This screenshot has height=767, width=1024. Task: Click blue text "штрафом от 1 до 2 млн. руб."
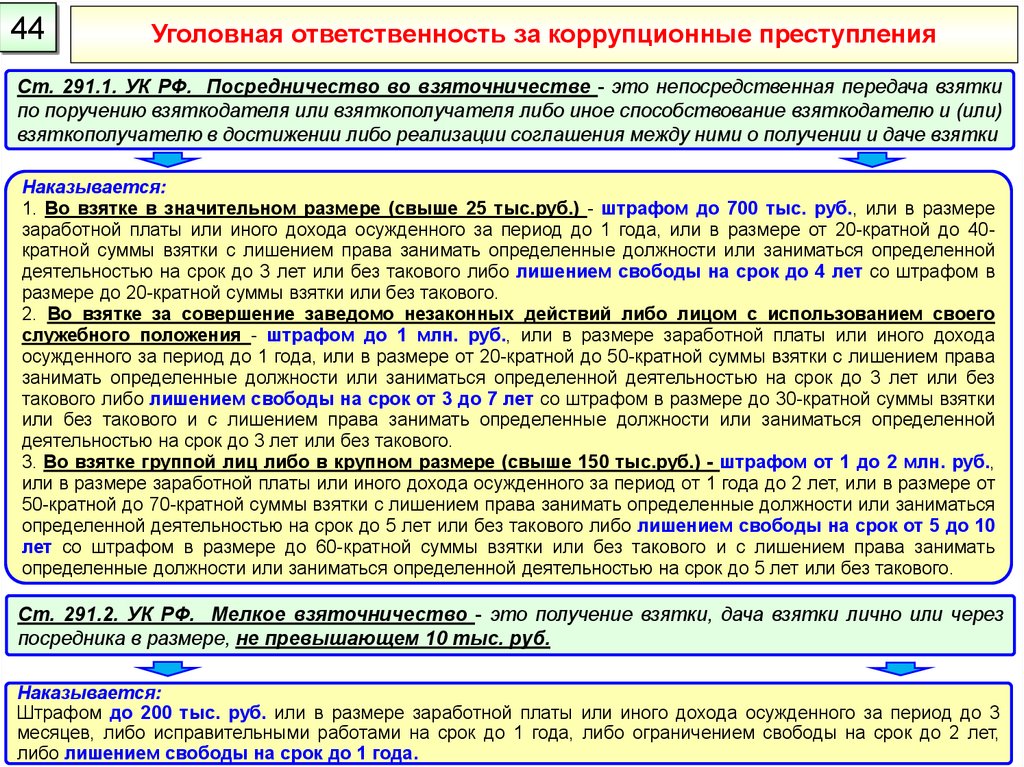855,462
